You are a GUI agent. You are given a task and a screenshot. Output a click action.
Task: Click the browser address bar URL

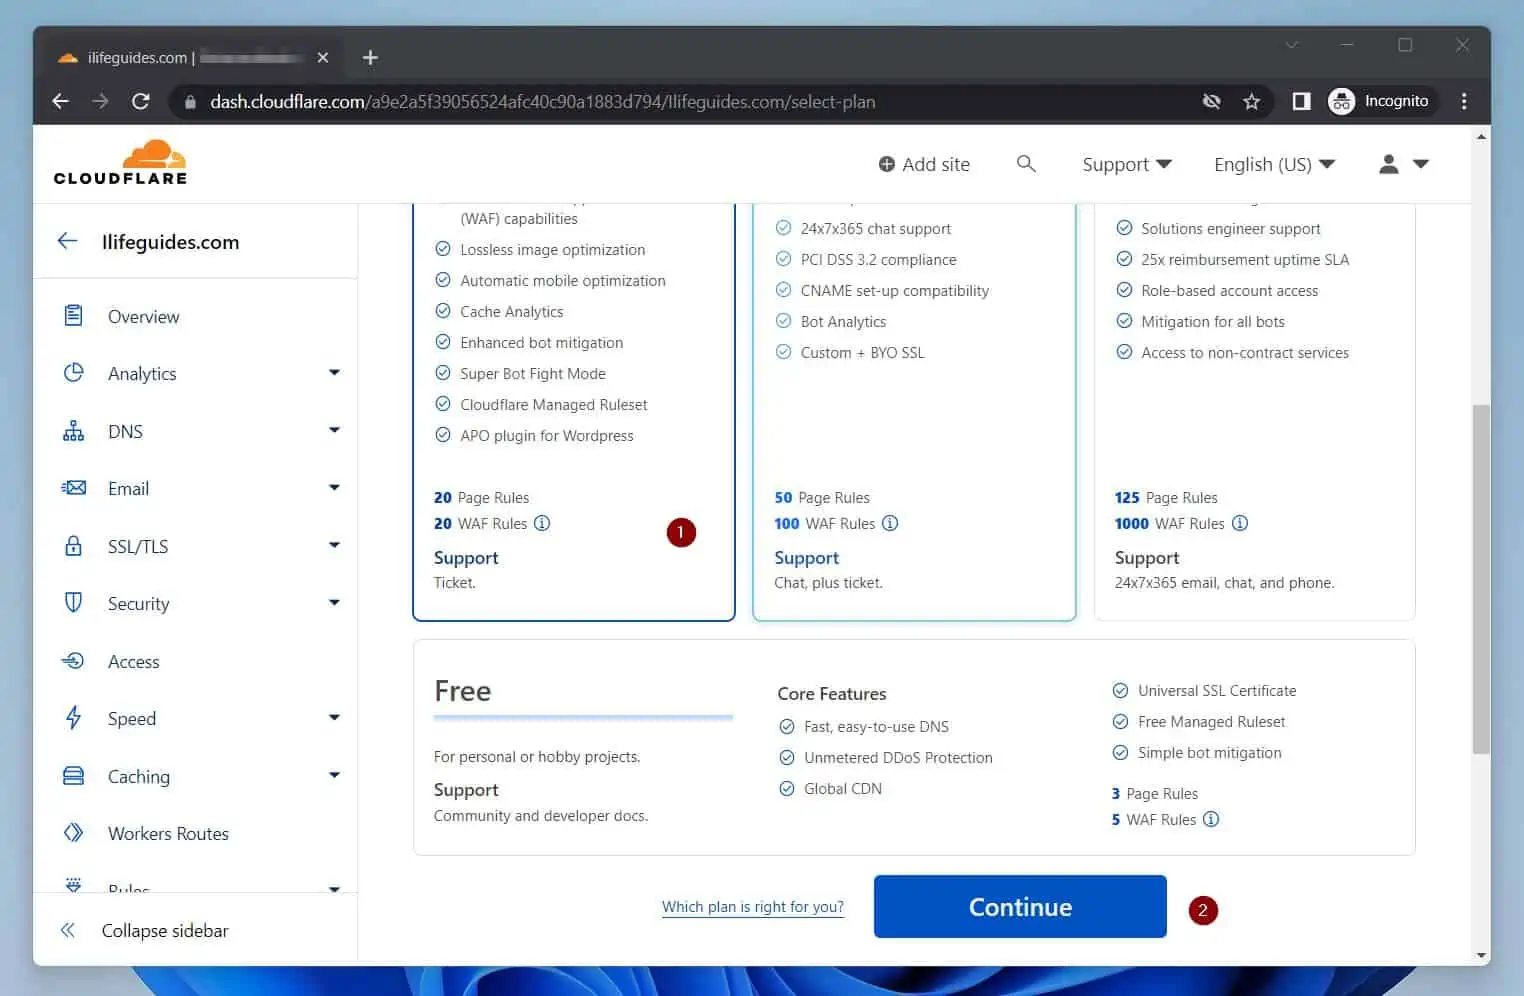point(542,102)
